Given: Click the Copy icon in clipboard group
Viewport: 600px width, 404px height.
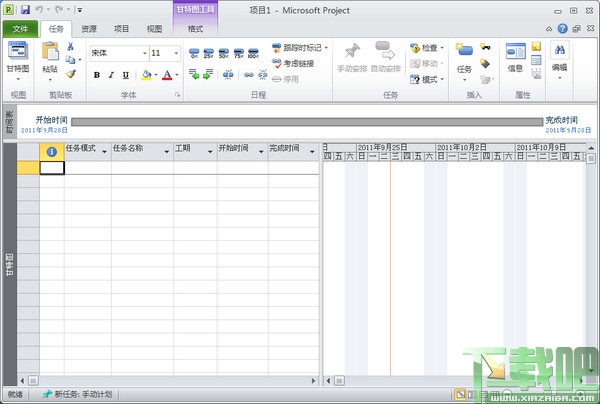Looking at the screenshot, I should pyautogui.click(x=70, y=60).
